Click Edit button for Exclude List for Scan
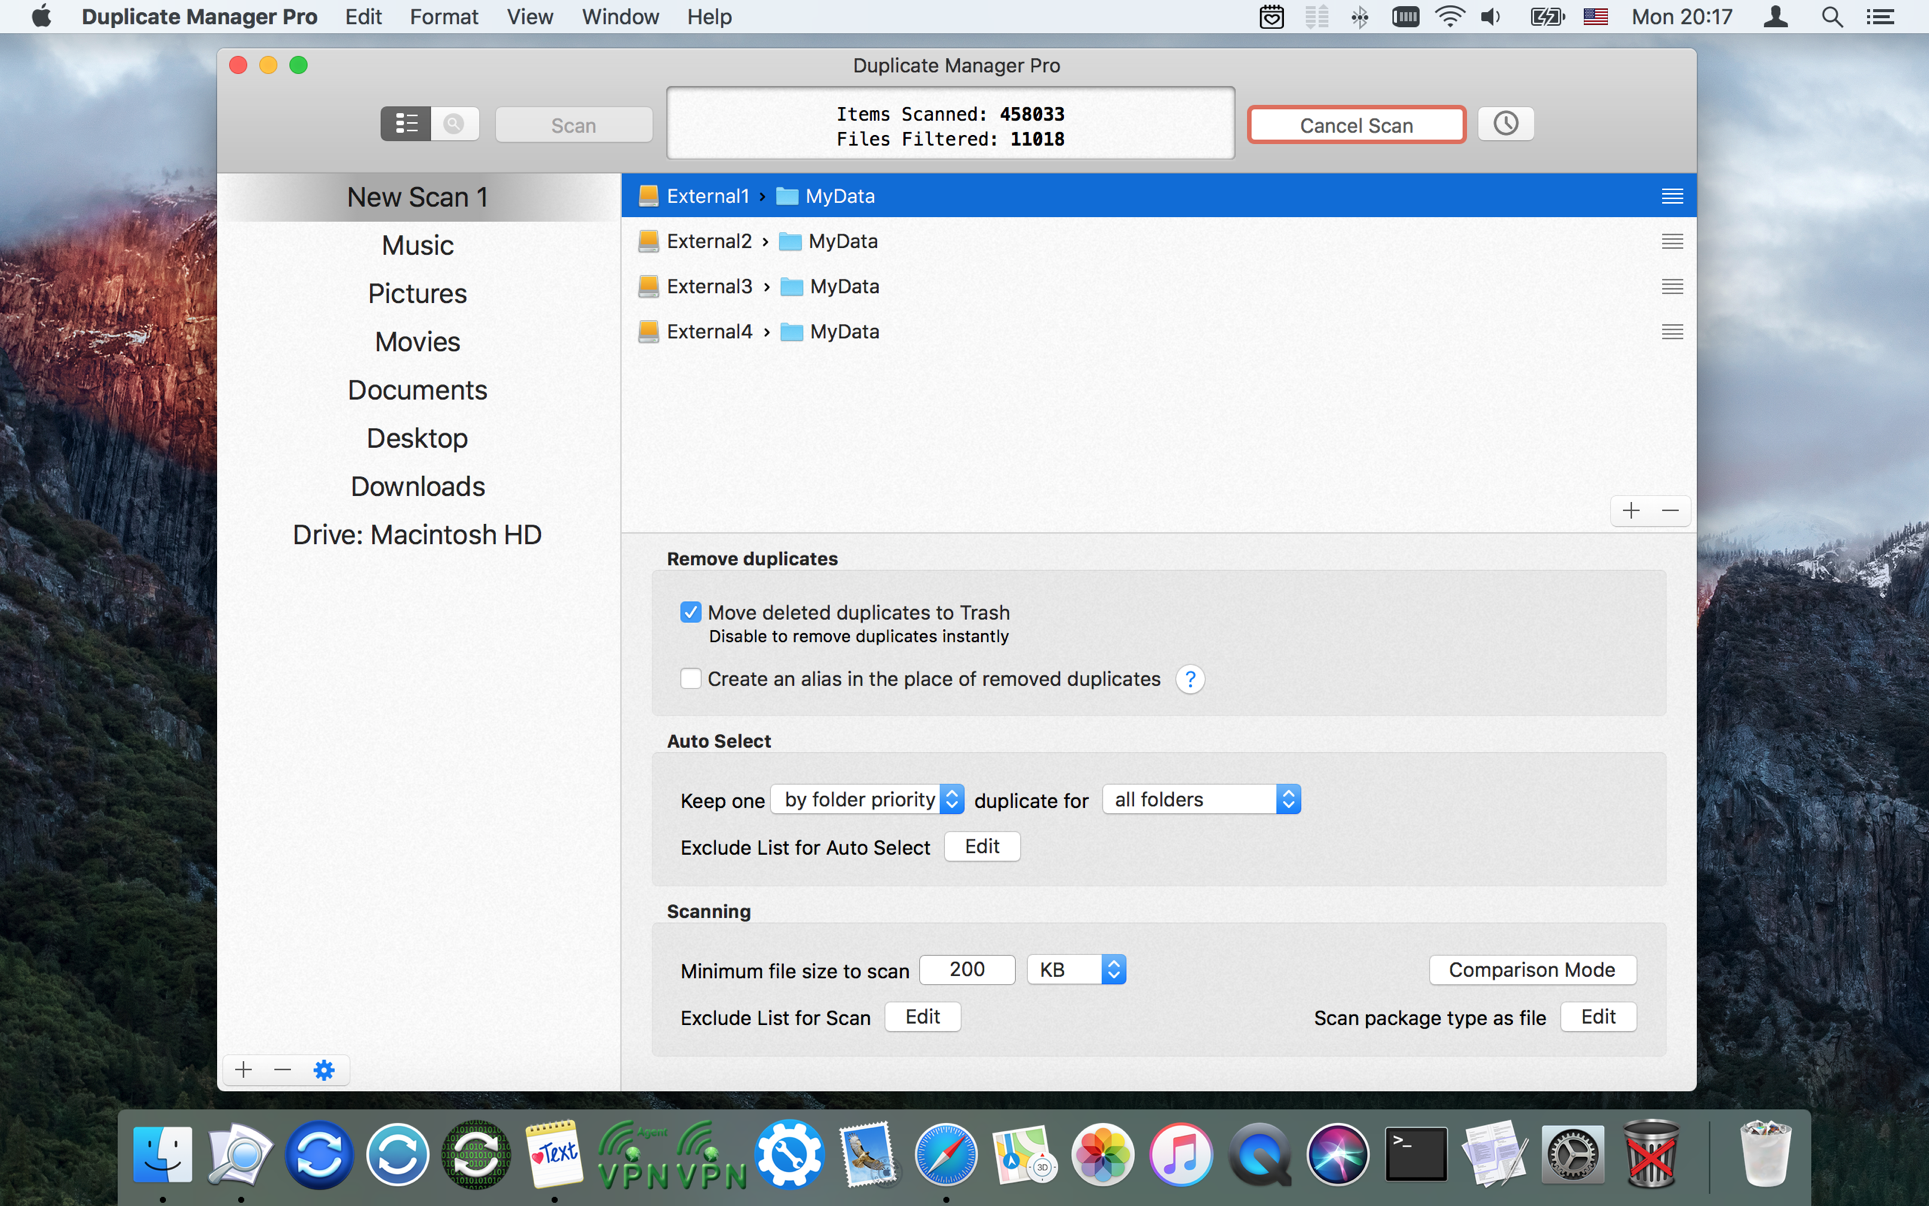 (921, 1016)
